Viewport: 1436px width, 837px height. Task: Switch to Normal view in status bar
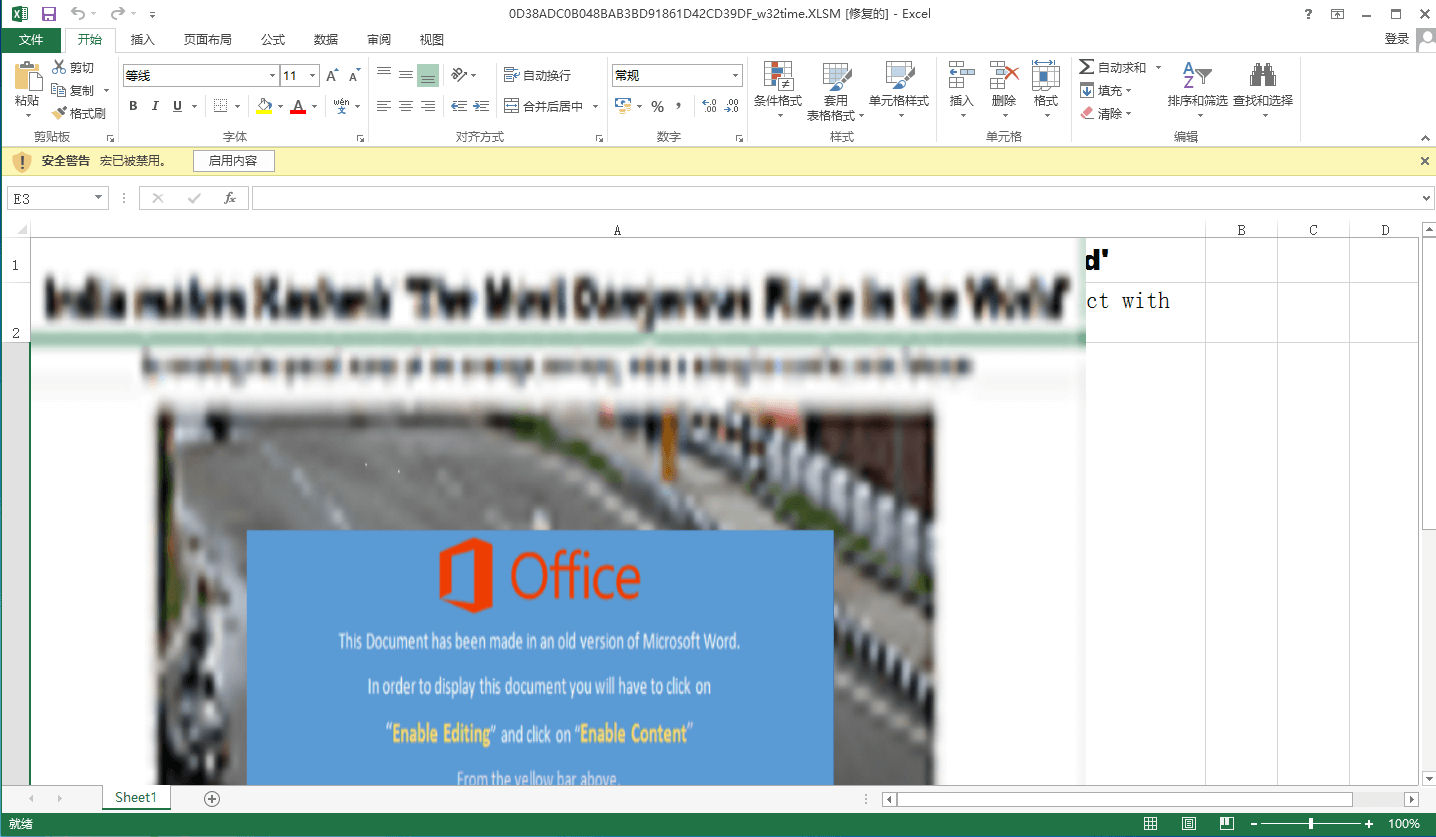click(1151, 824)
